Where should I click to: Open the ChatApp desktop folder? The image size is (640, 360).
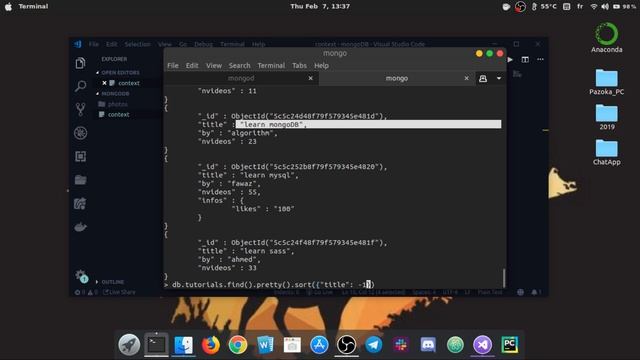click(x=607, y=152)
